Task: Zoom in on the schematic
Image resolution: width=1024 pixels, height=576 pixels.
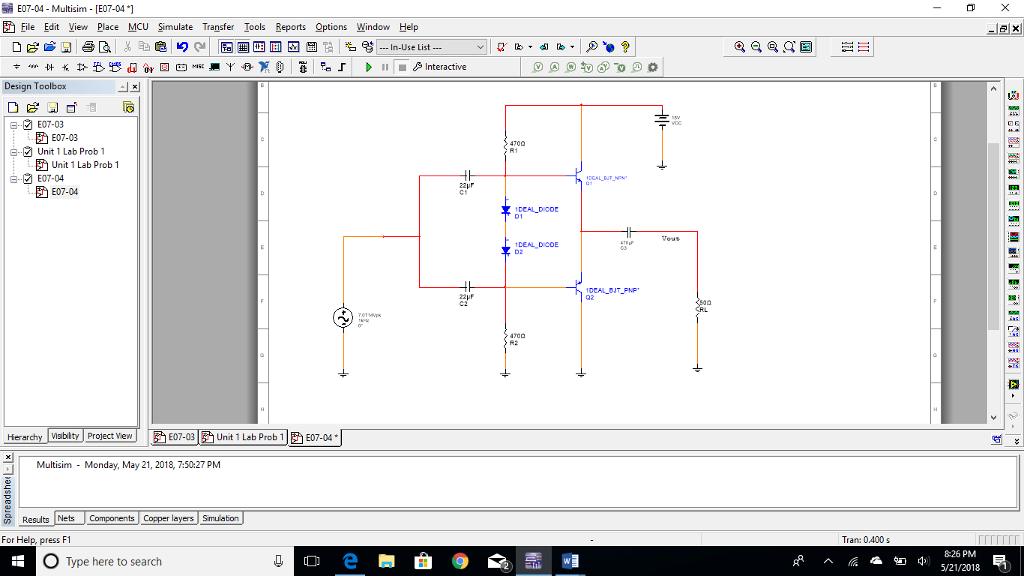Action: point(740,46)
